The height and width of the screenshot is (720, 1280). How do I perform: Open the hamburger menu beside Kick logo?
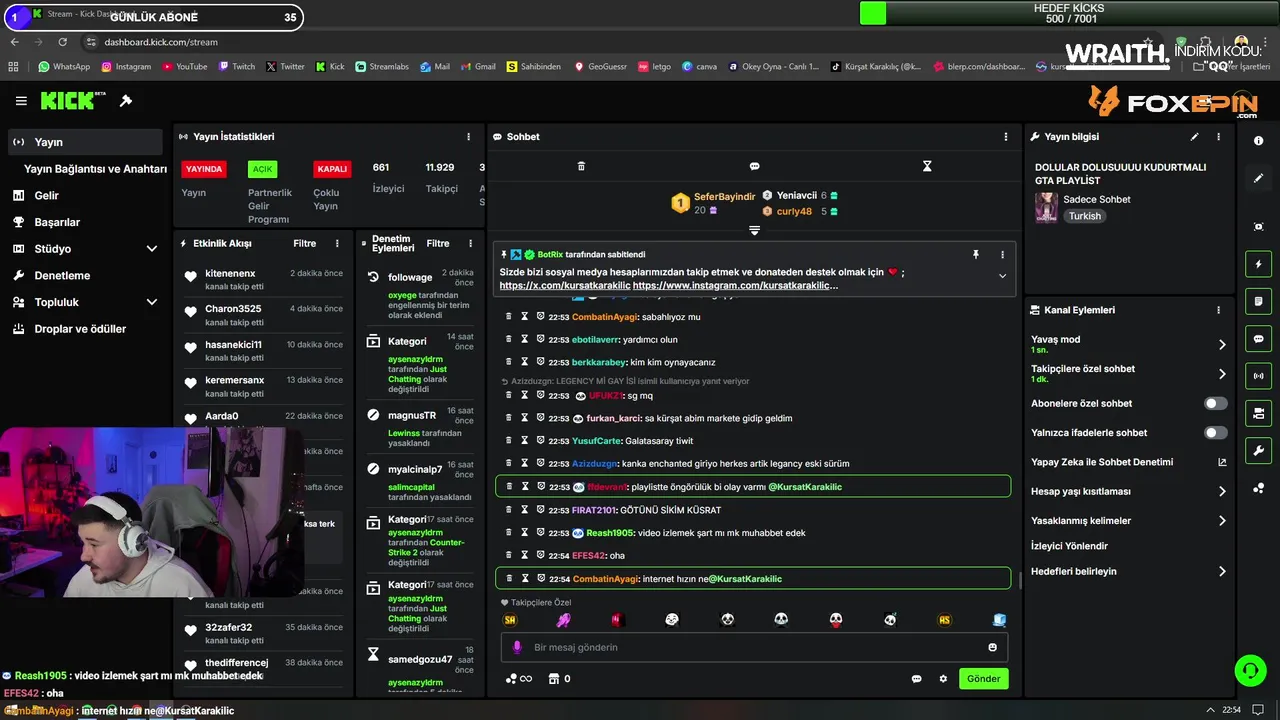[21, 101]
